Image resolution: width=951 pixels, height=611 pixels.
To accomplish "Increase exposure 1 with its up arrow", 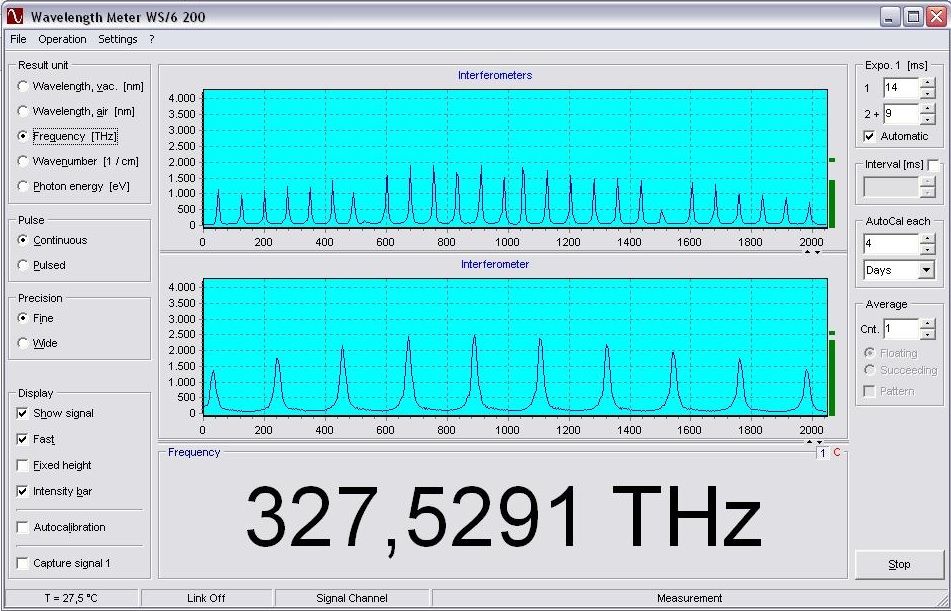I will [927, 83].
